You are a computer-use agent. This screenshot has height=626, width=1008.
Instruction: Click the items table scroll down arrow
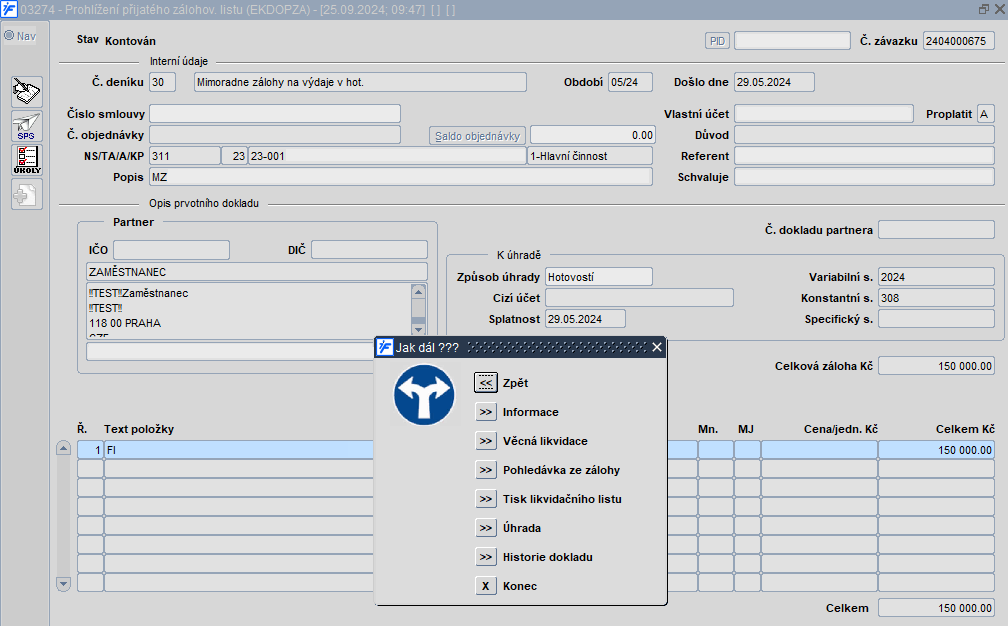[x=63, y=584]
